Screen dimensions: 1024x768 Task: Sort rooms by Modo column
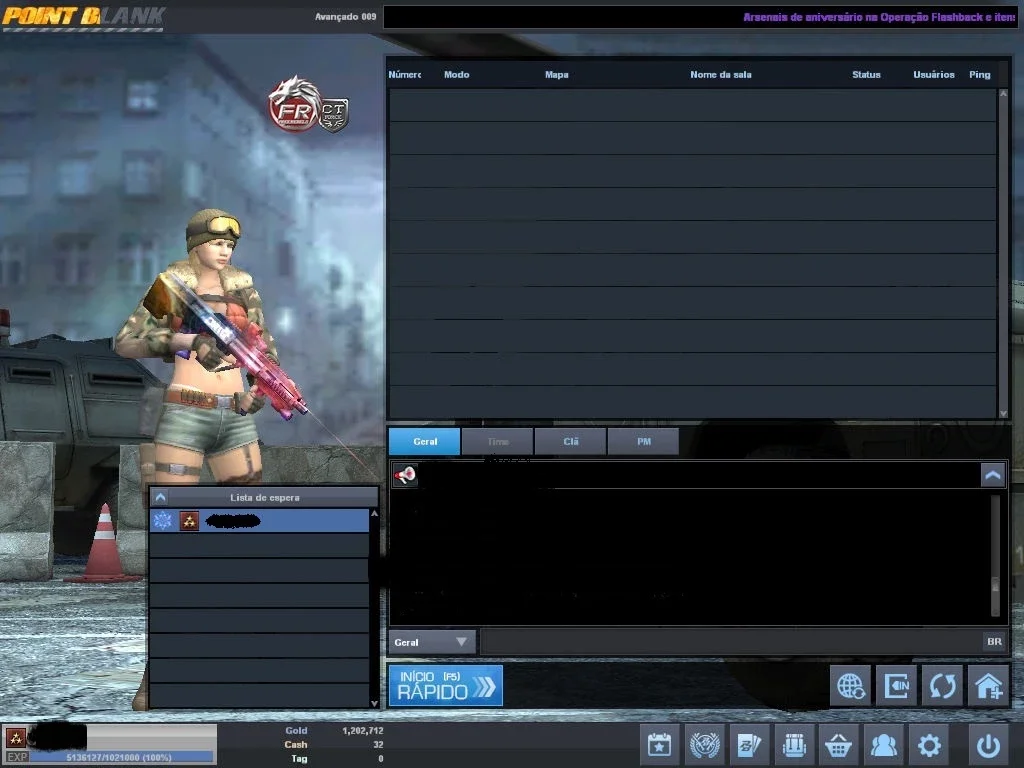point(456,74)
